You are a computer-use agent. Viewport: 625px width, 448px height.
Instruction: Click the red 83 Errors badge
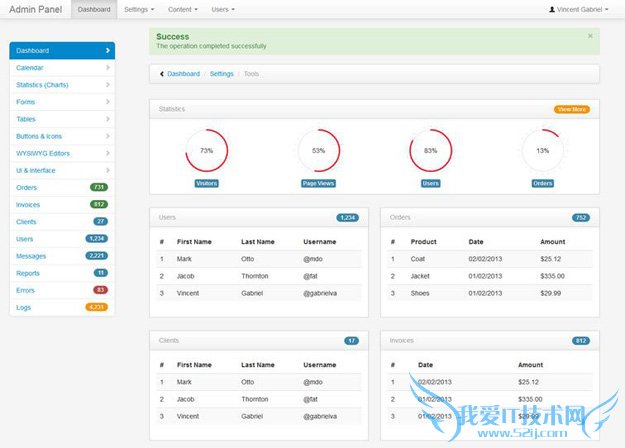(100, 290)
